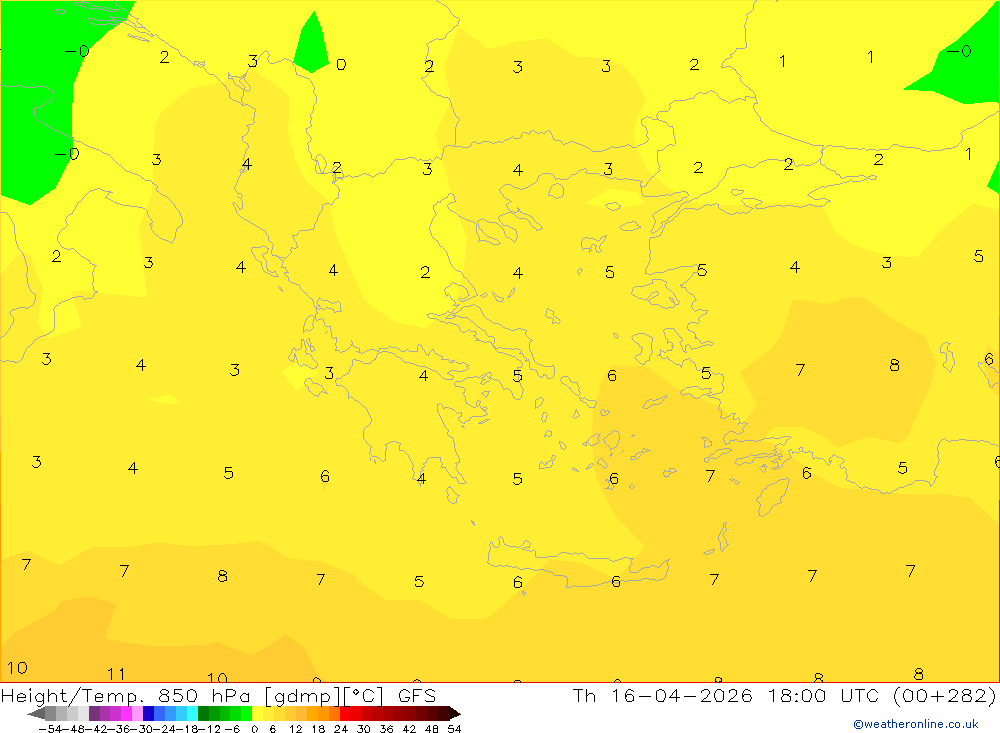Click legend scale label '36'
The width and height of the screenshot is (1000, 733).
click(386, 729)
